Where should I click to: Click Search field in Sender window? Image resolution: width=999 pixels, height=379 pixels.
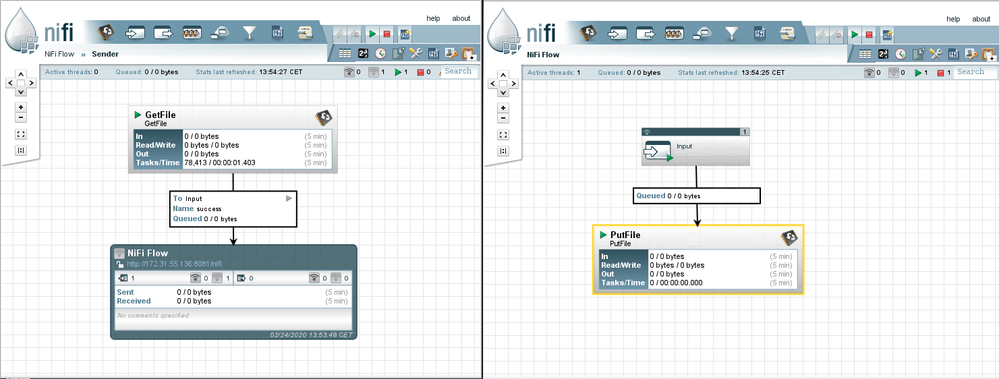coord(458,71)
